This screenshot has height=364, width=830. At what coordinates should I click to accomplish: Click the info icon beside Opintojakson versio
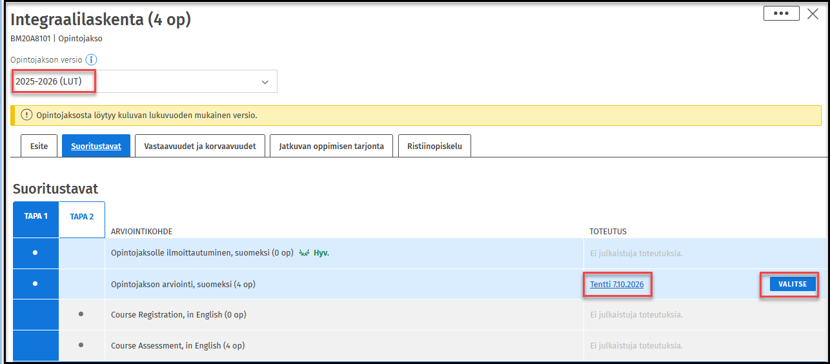(92, 60)
